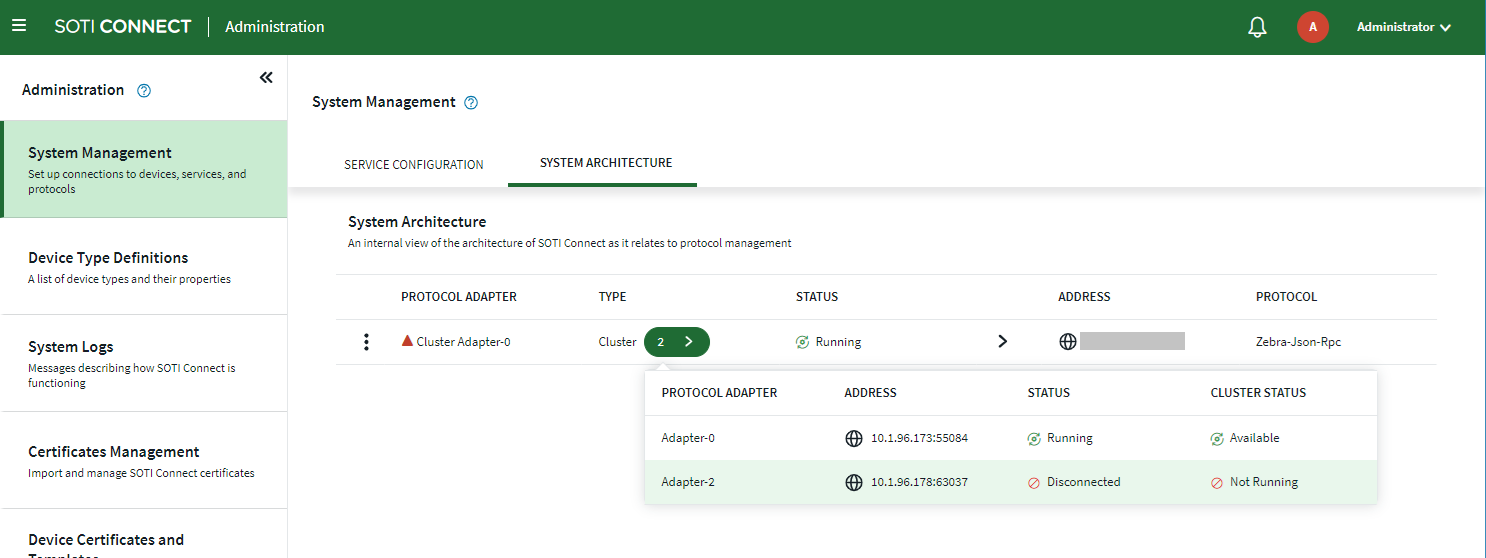This screenshot has height=558, width=1486.
Task: Open the hamburger navigation menu
Action: [18, 26]
